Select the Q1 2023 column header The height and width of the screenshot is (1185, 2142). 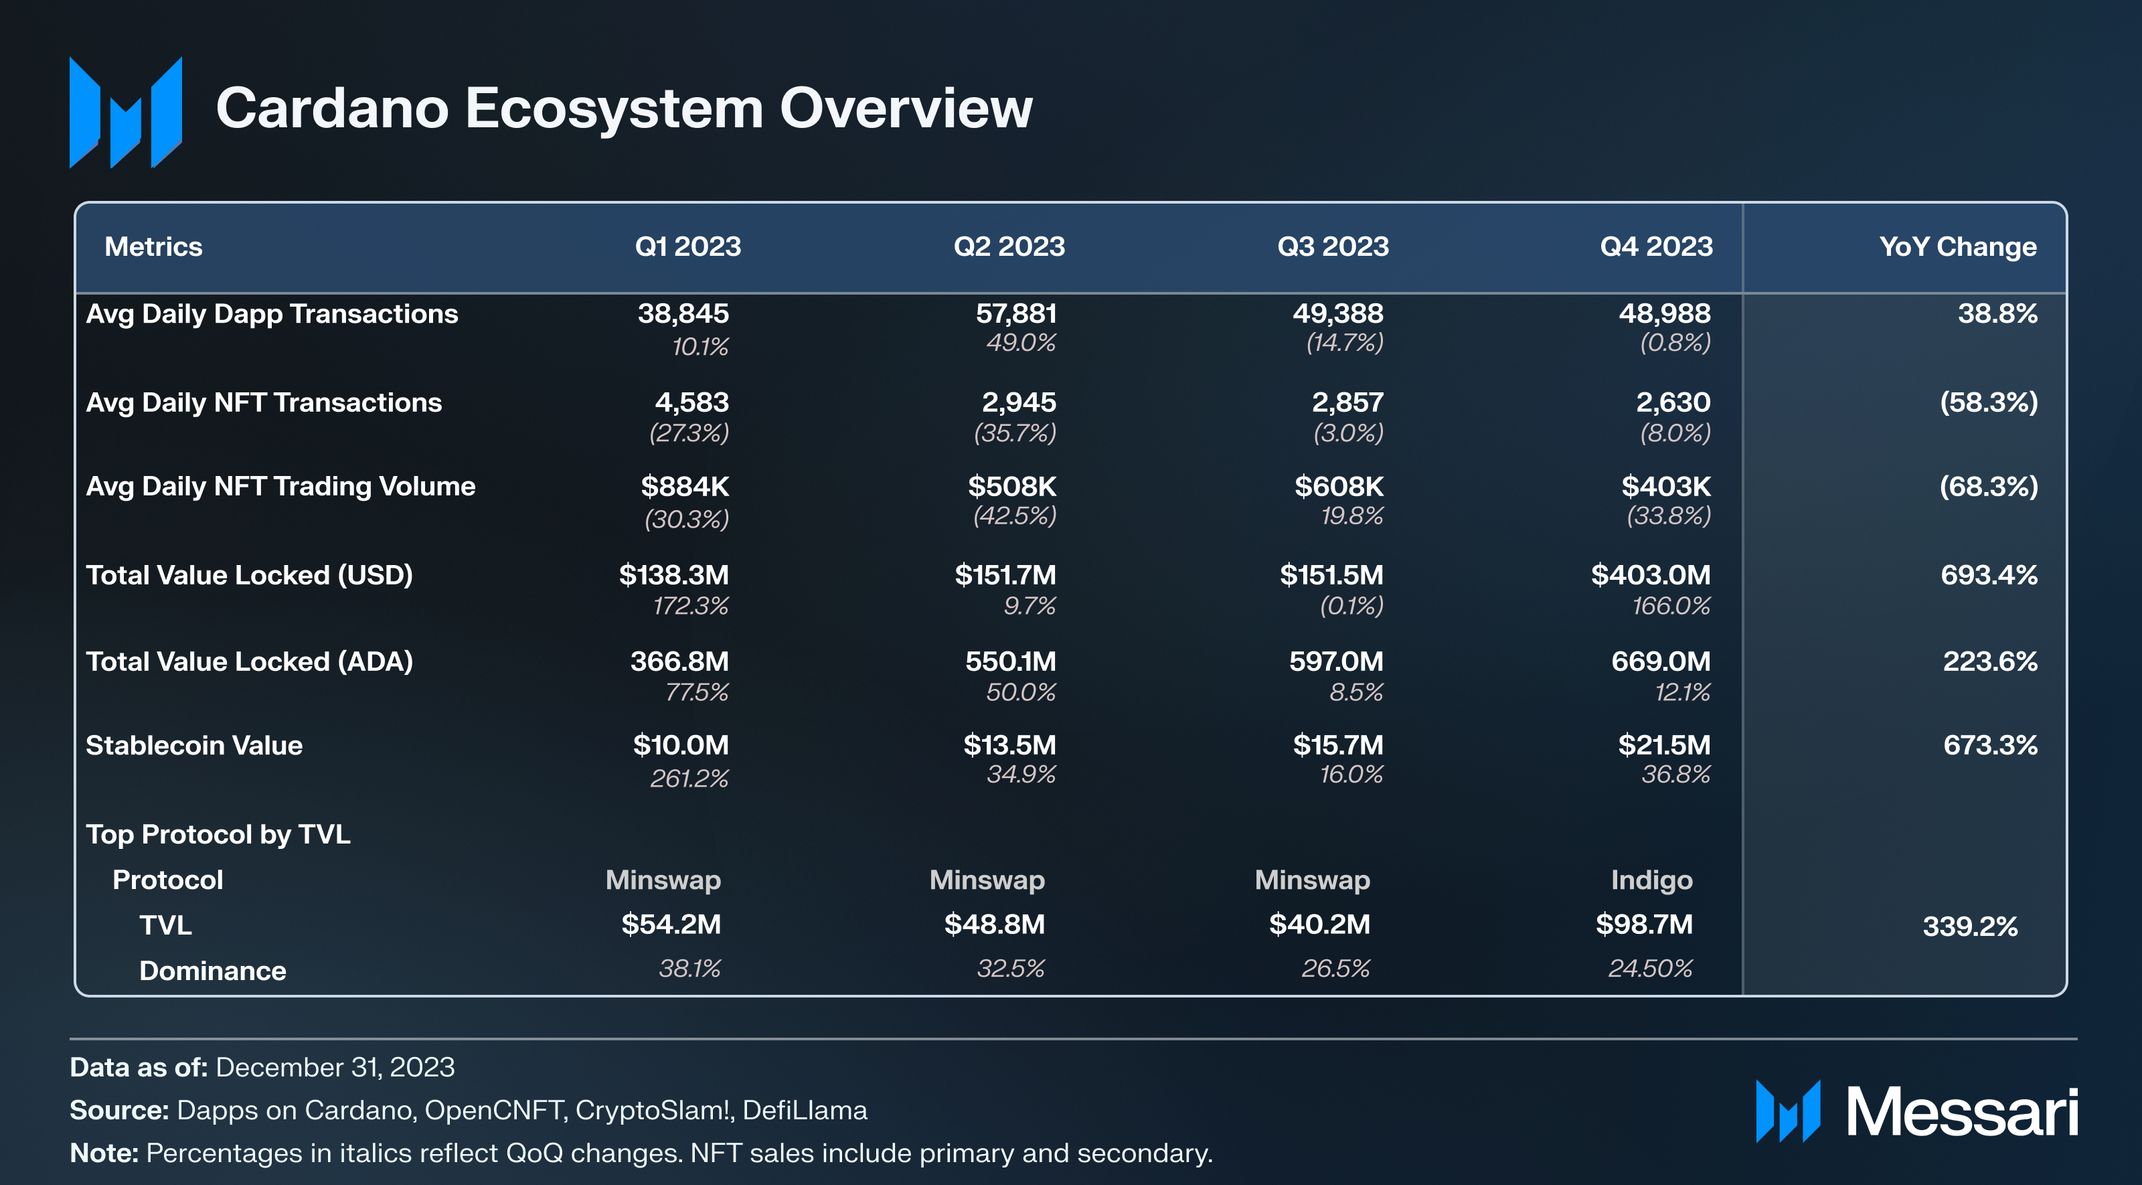click(687, 247)
